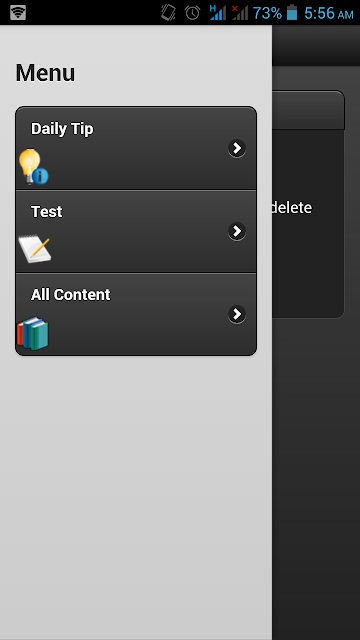The image size is (360, 640).
Task: Tap the no-signal icon with red X
Action: [240, 13]
